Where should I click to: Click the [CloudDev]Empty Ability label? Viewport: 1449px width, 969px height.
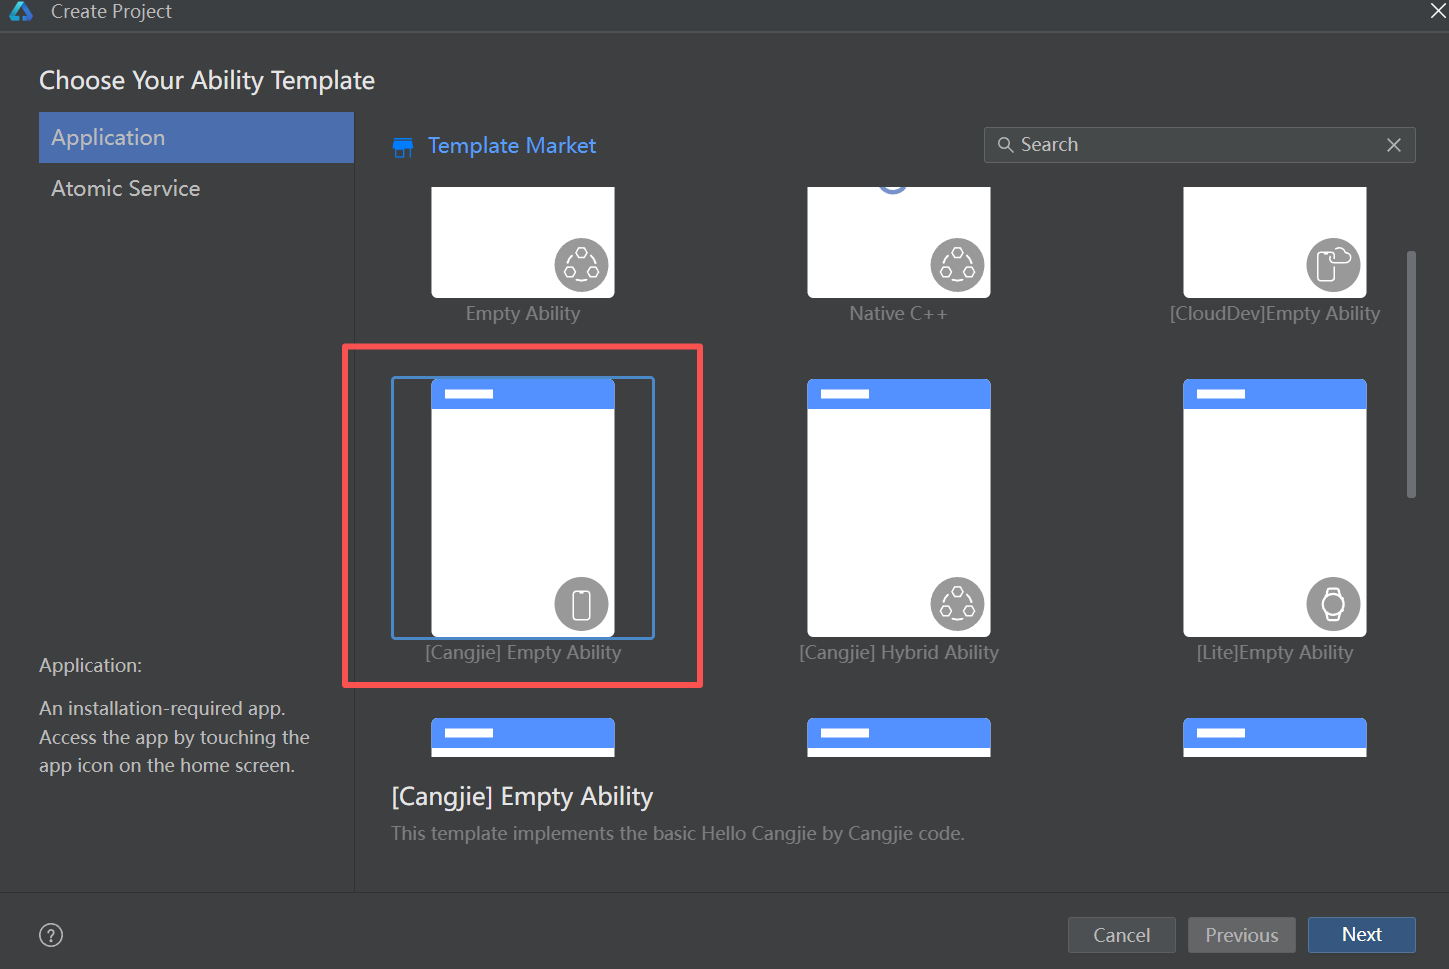pyautogui.click(x=1275, y=313)
